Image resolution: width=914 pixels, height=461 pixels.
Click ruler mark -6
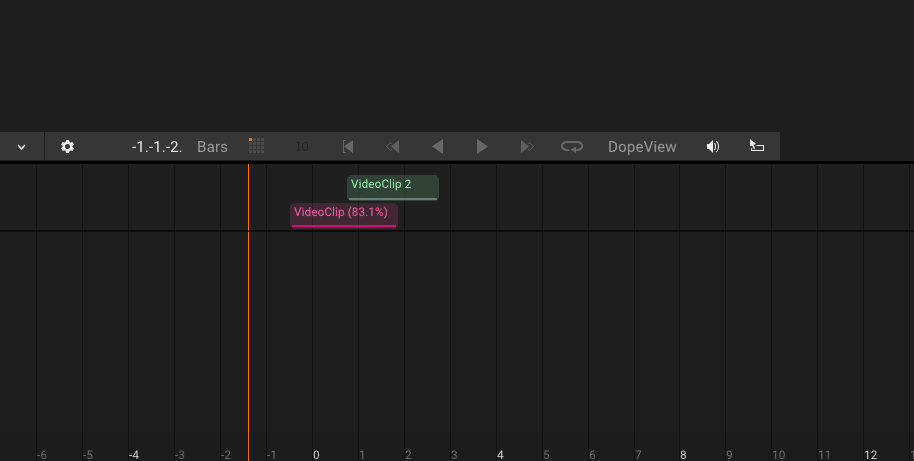42,455
